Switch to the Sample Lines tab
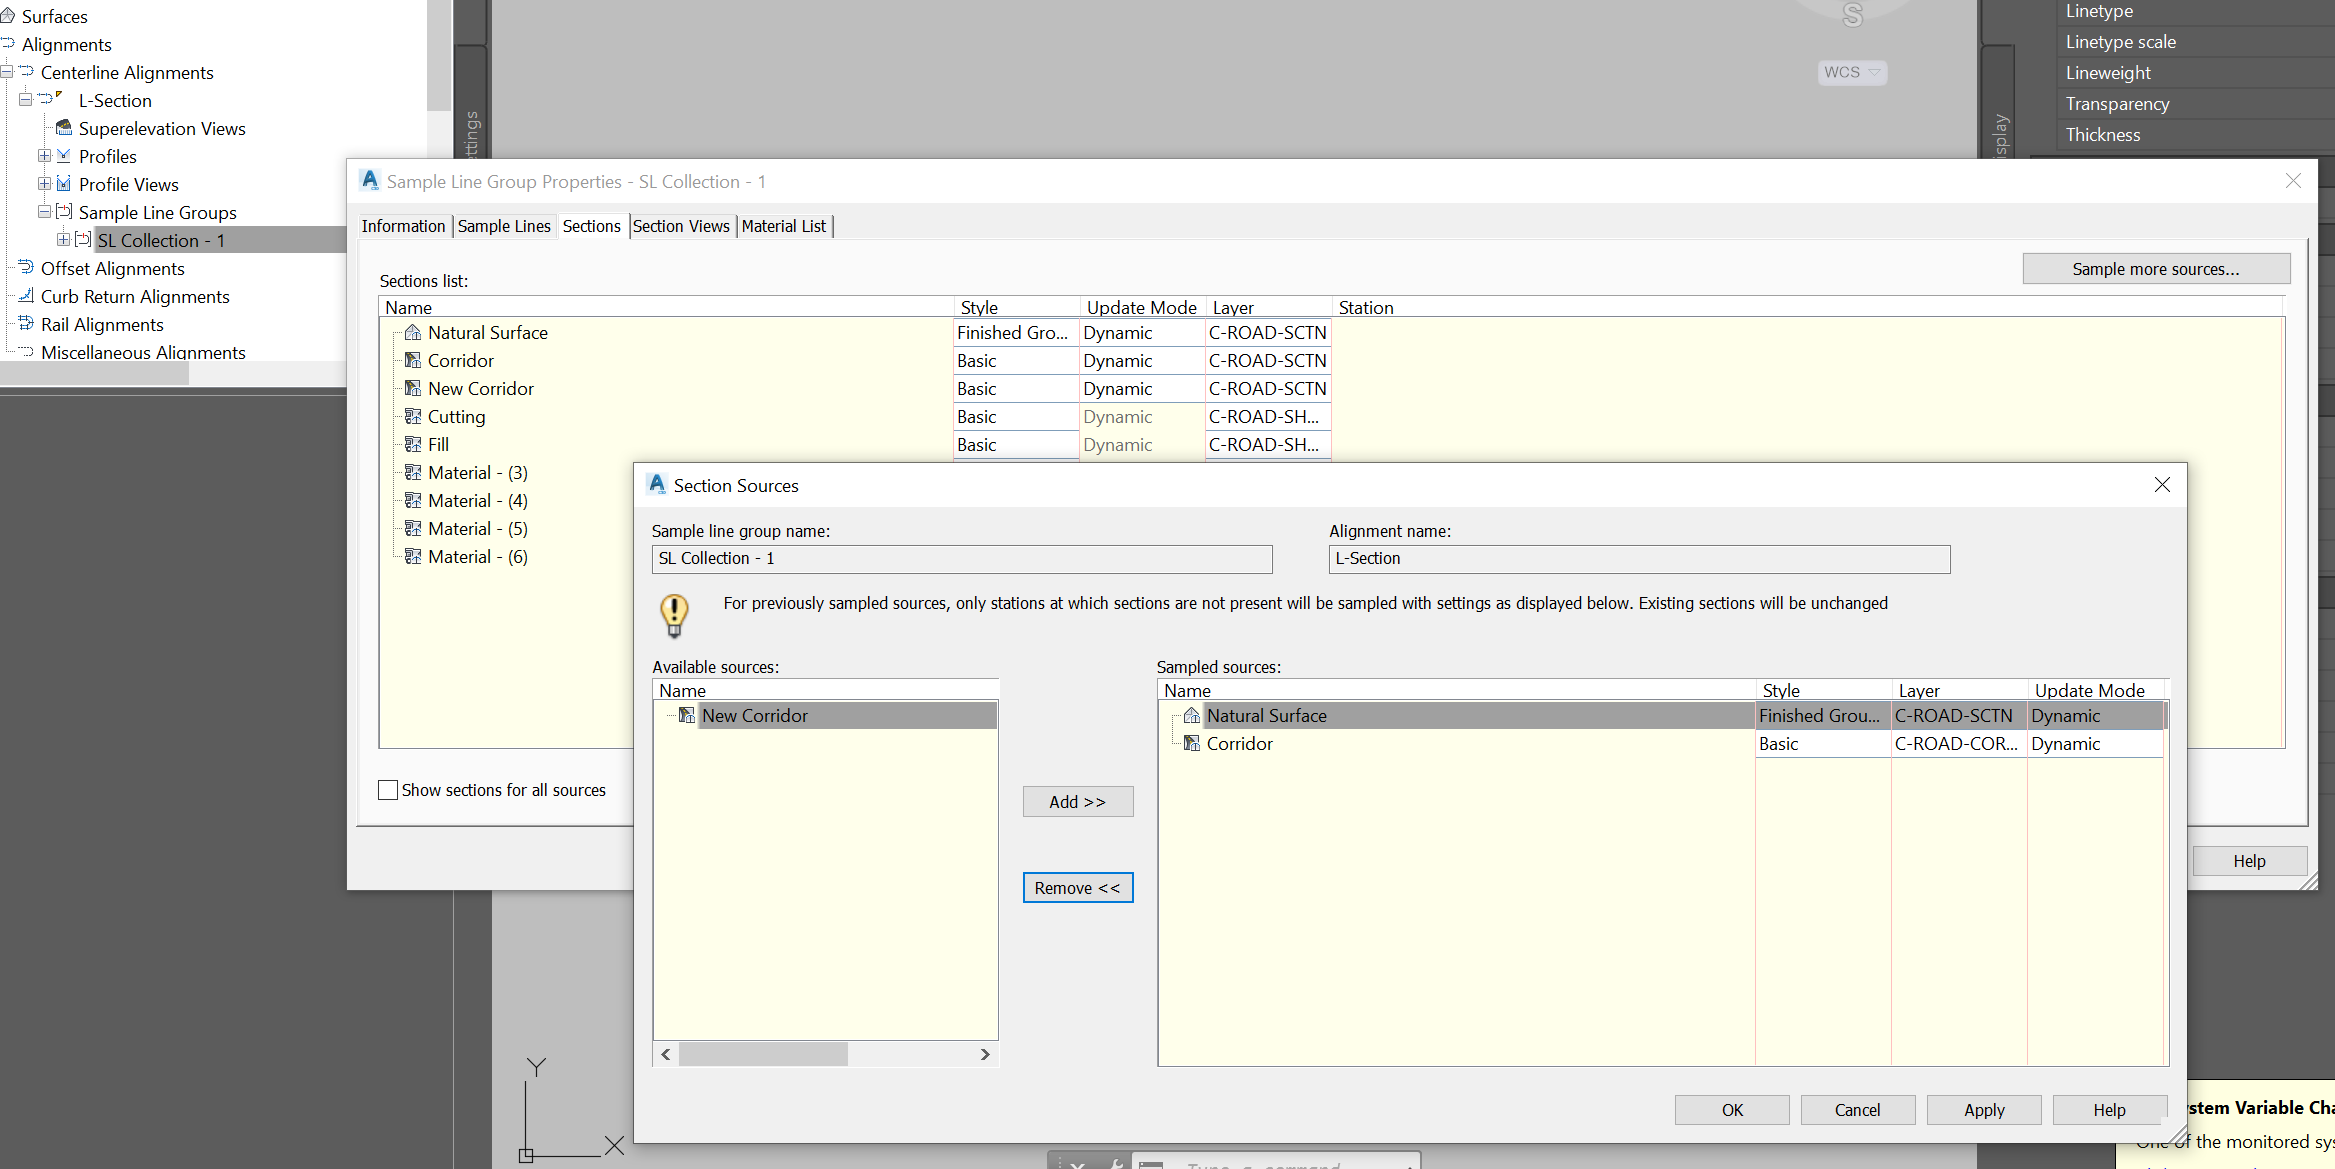Screen dimensions: 2335x1169 tap(504, 226)
